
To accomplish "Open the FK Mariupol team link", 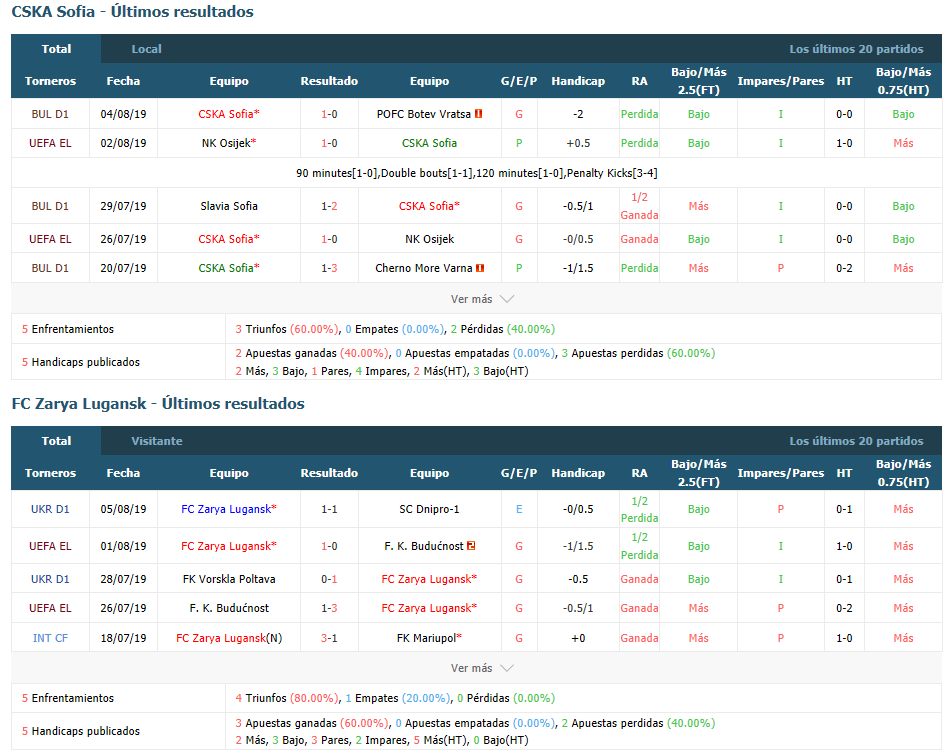I will (429, 638).
